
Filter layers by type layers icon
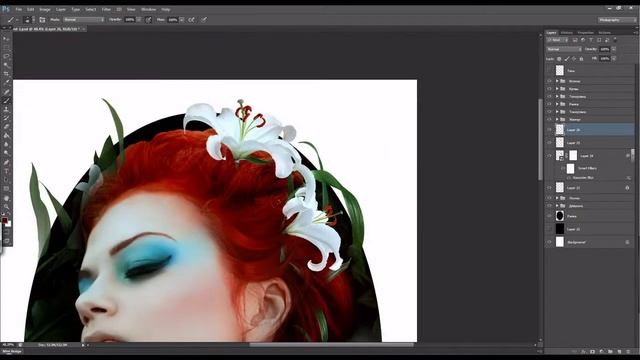pyautogui.click(x=591, y=40)
